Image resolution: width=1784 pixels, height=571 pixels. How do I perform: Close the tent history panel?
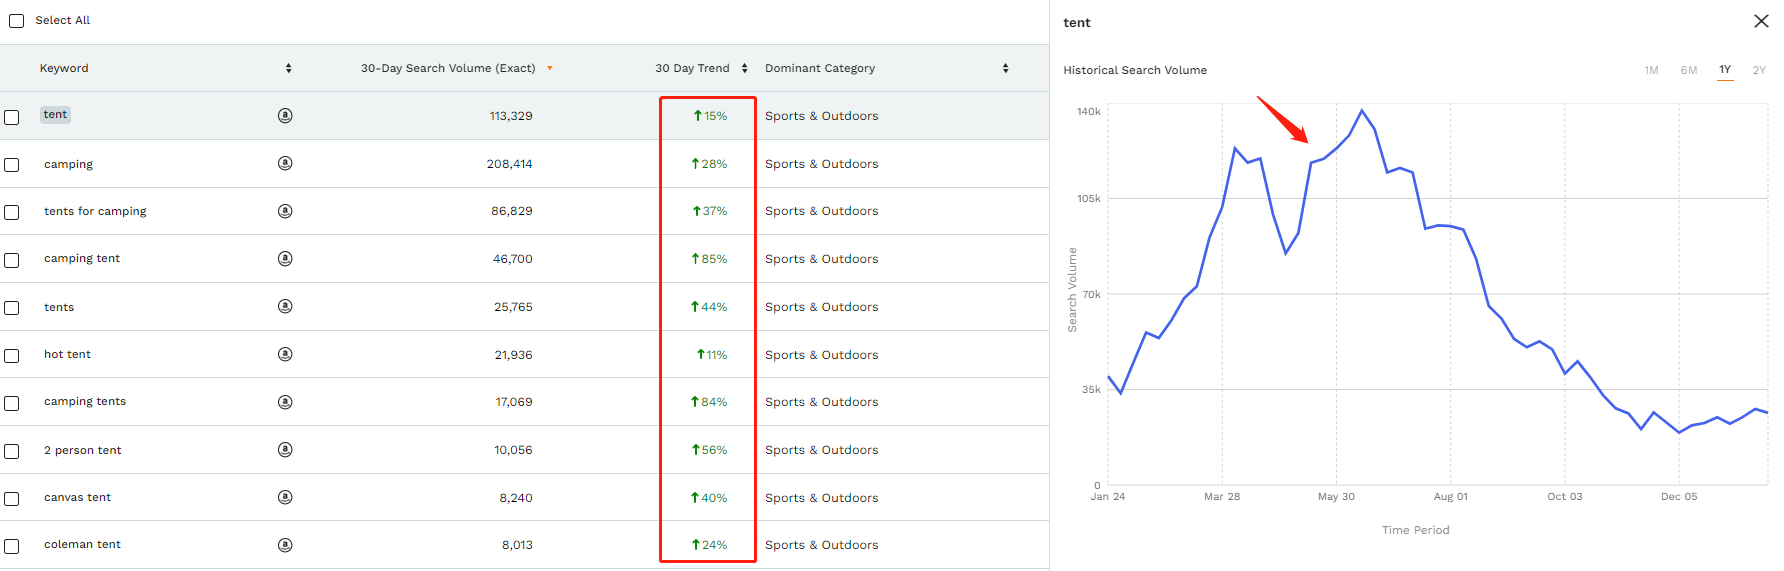(1761, 21)
